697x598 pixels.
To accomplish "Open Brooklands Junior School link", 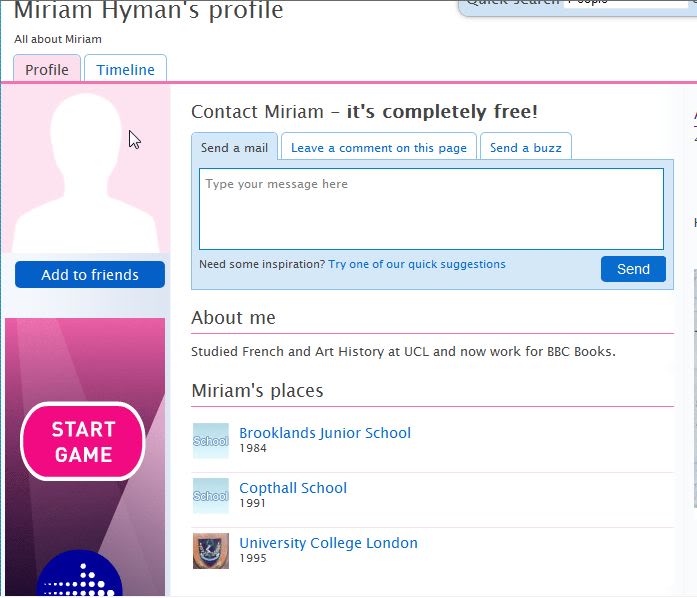I will pos(325,433).
